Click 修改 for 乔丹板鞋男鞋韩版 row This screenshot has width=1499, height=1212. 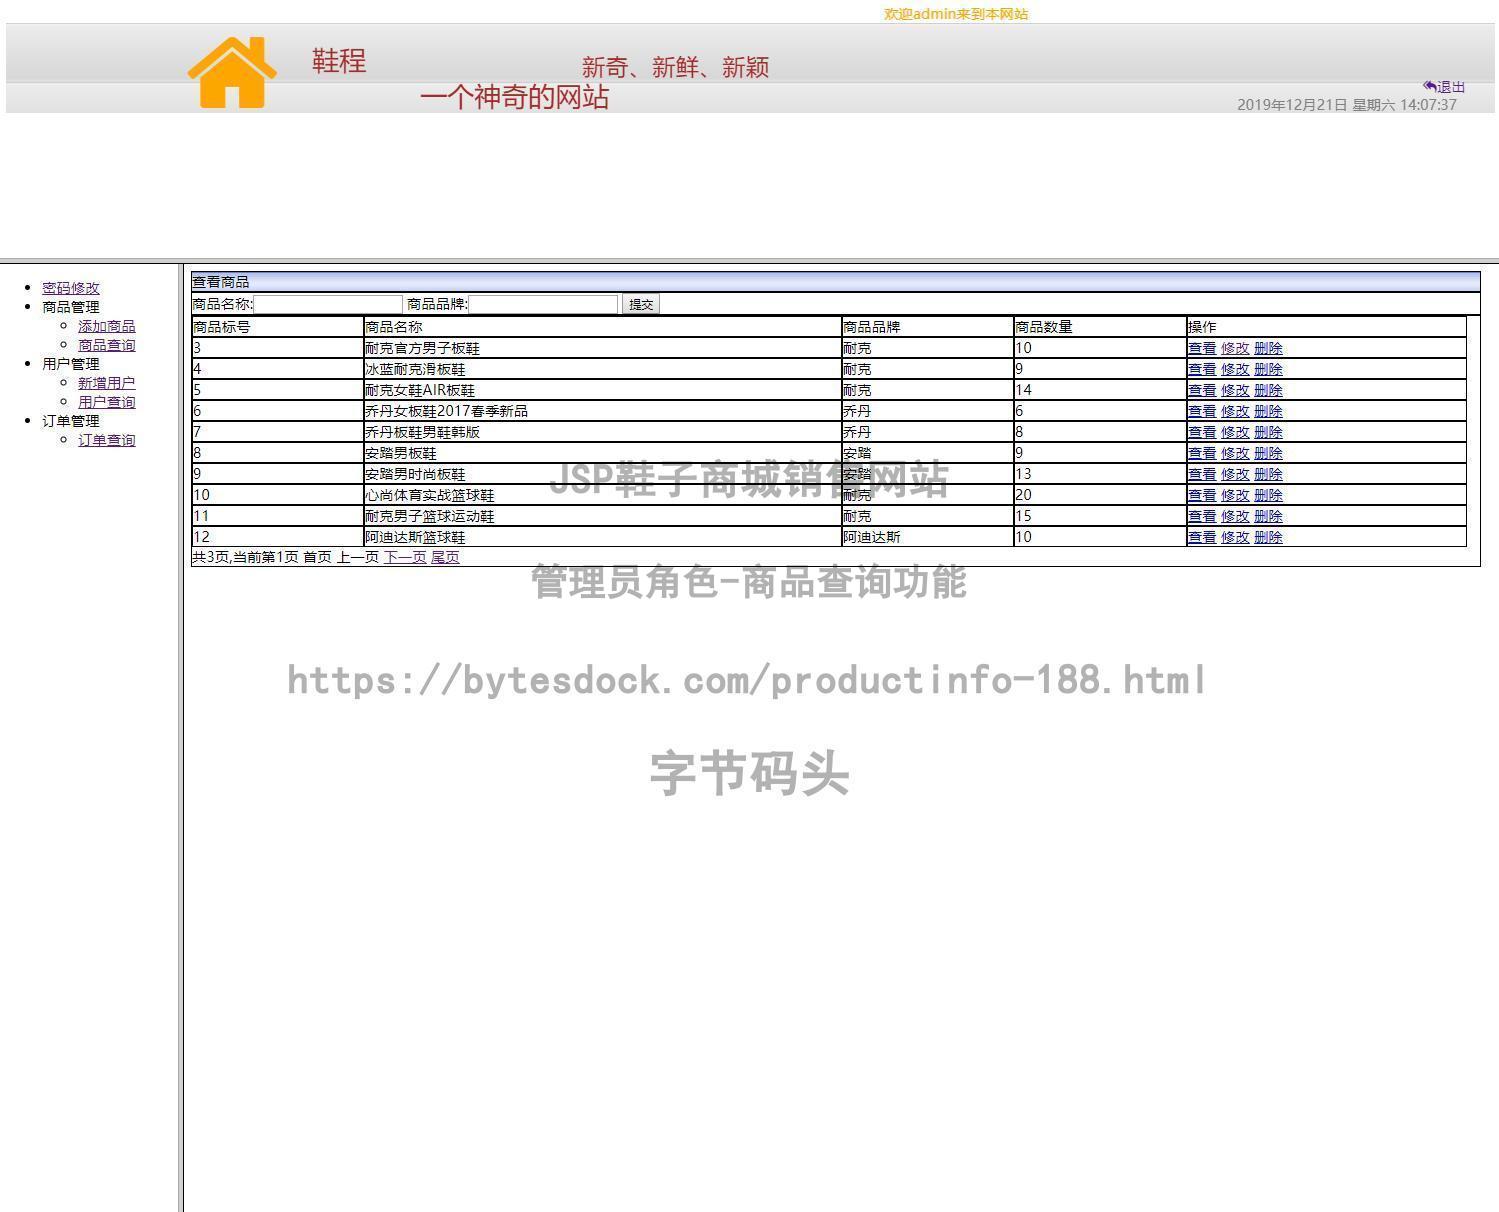[x=1235, y=432]
